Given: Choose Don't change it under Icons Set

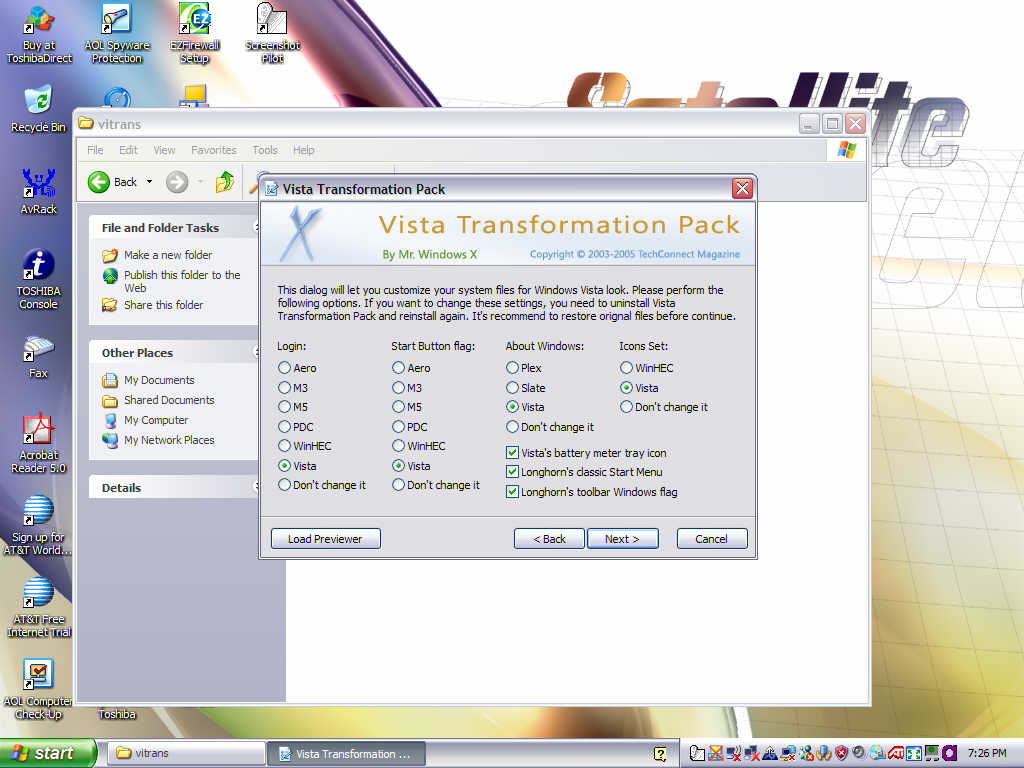Looking at the screenshot, I should (x=626, y=407).
